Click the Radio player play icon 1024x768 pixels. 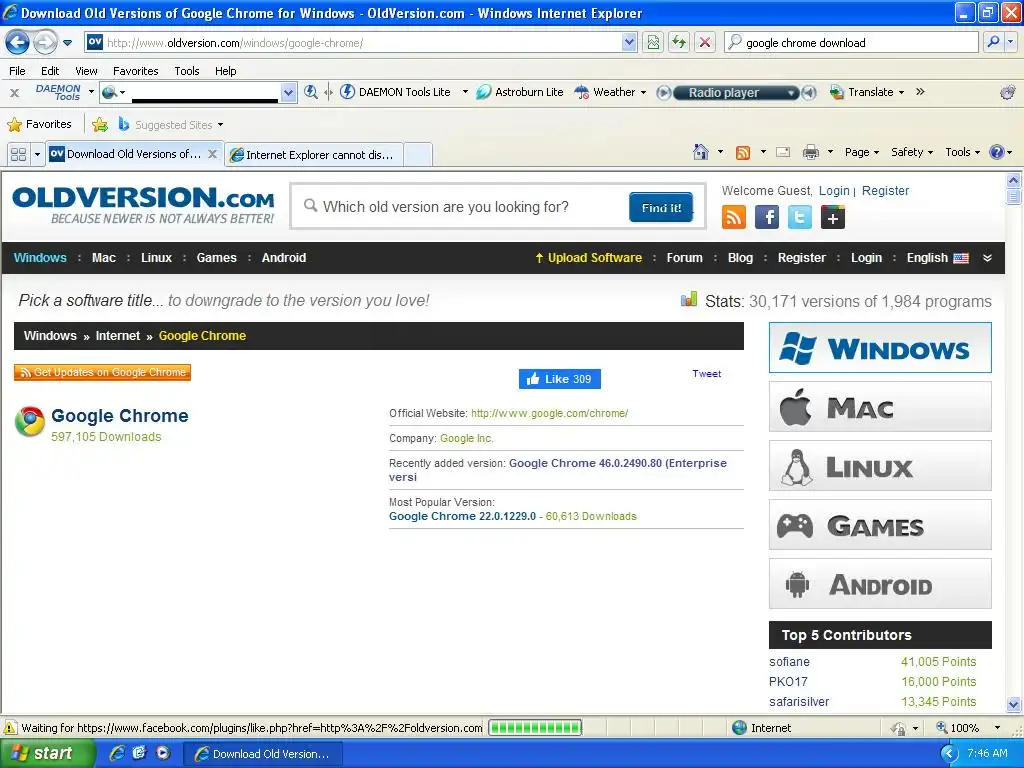pos(663,93)
